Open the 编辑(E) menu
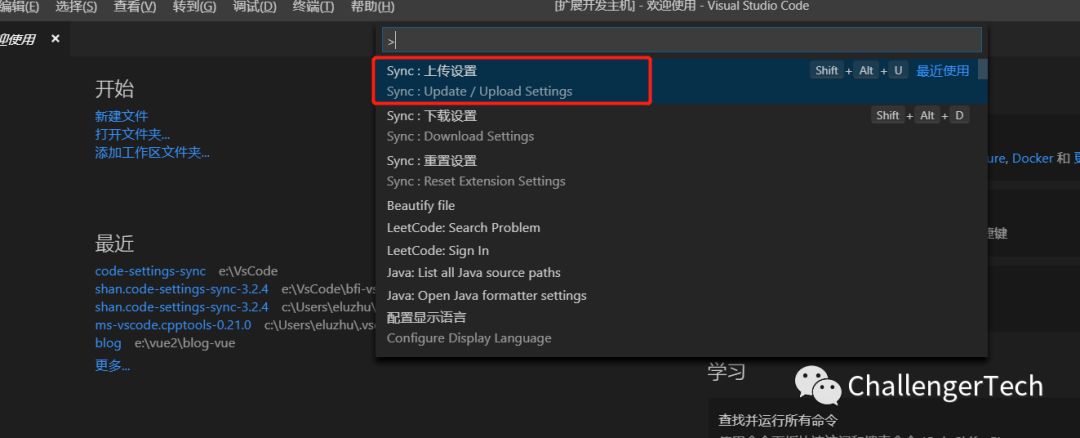The width and height of the screenshot is (1080, 438). 19,7
